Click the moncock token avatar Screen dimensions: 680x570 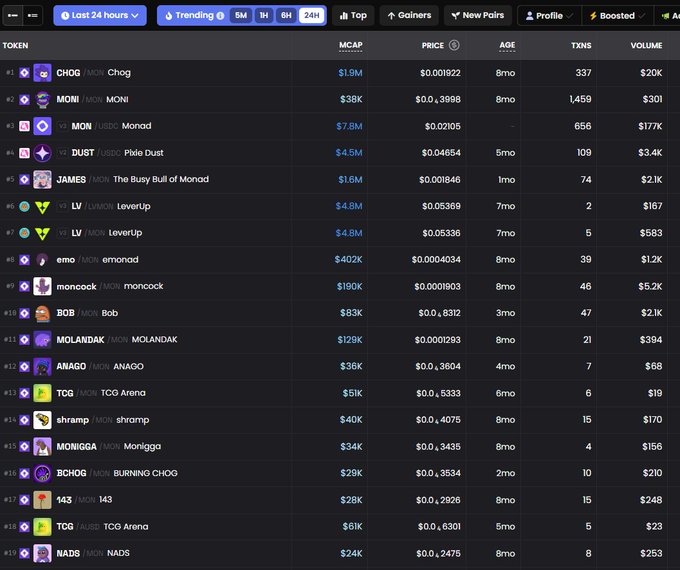(x=42, y=286)
